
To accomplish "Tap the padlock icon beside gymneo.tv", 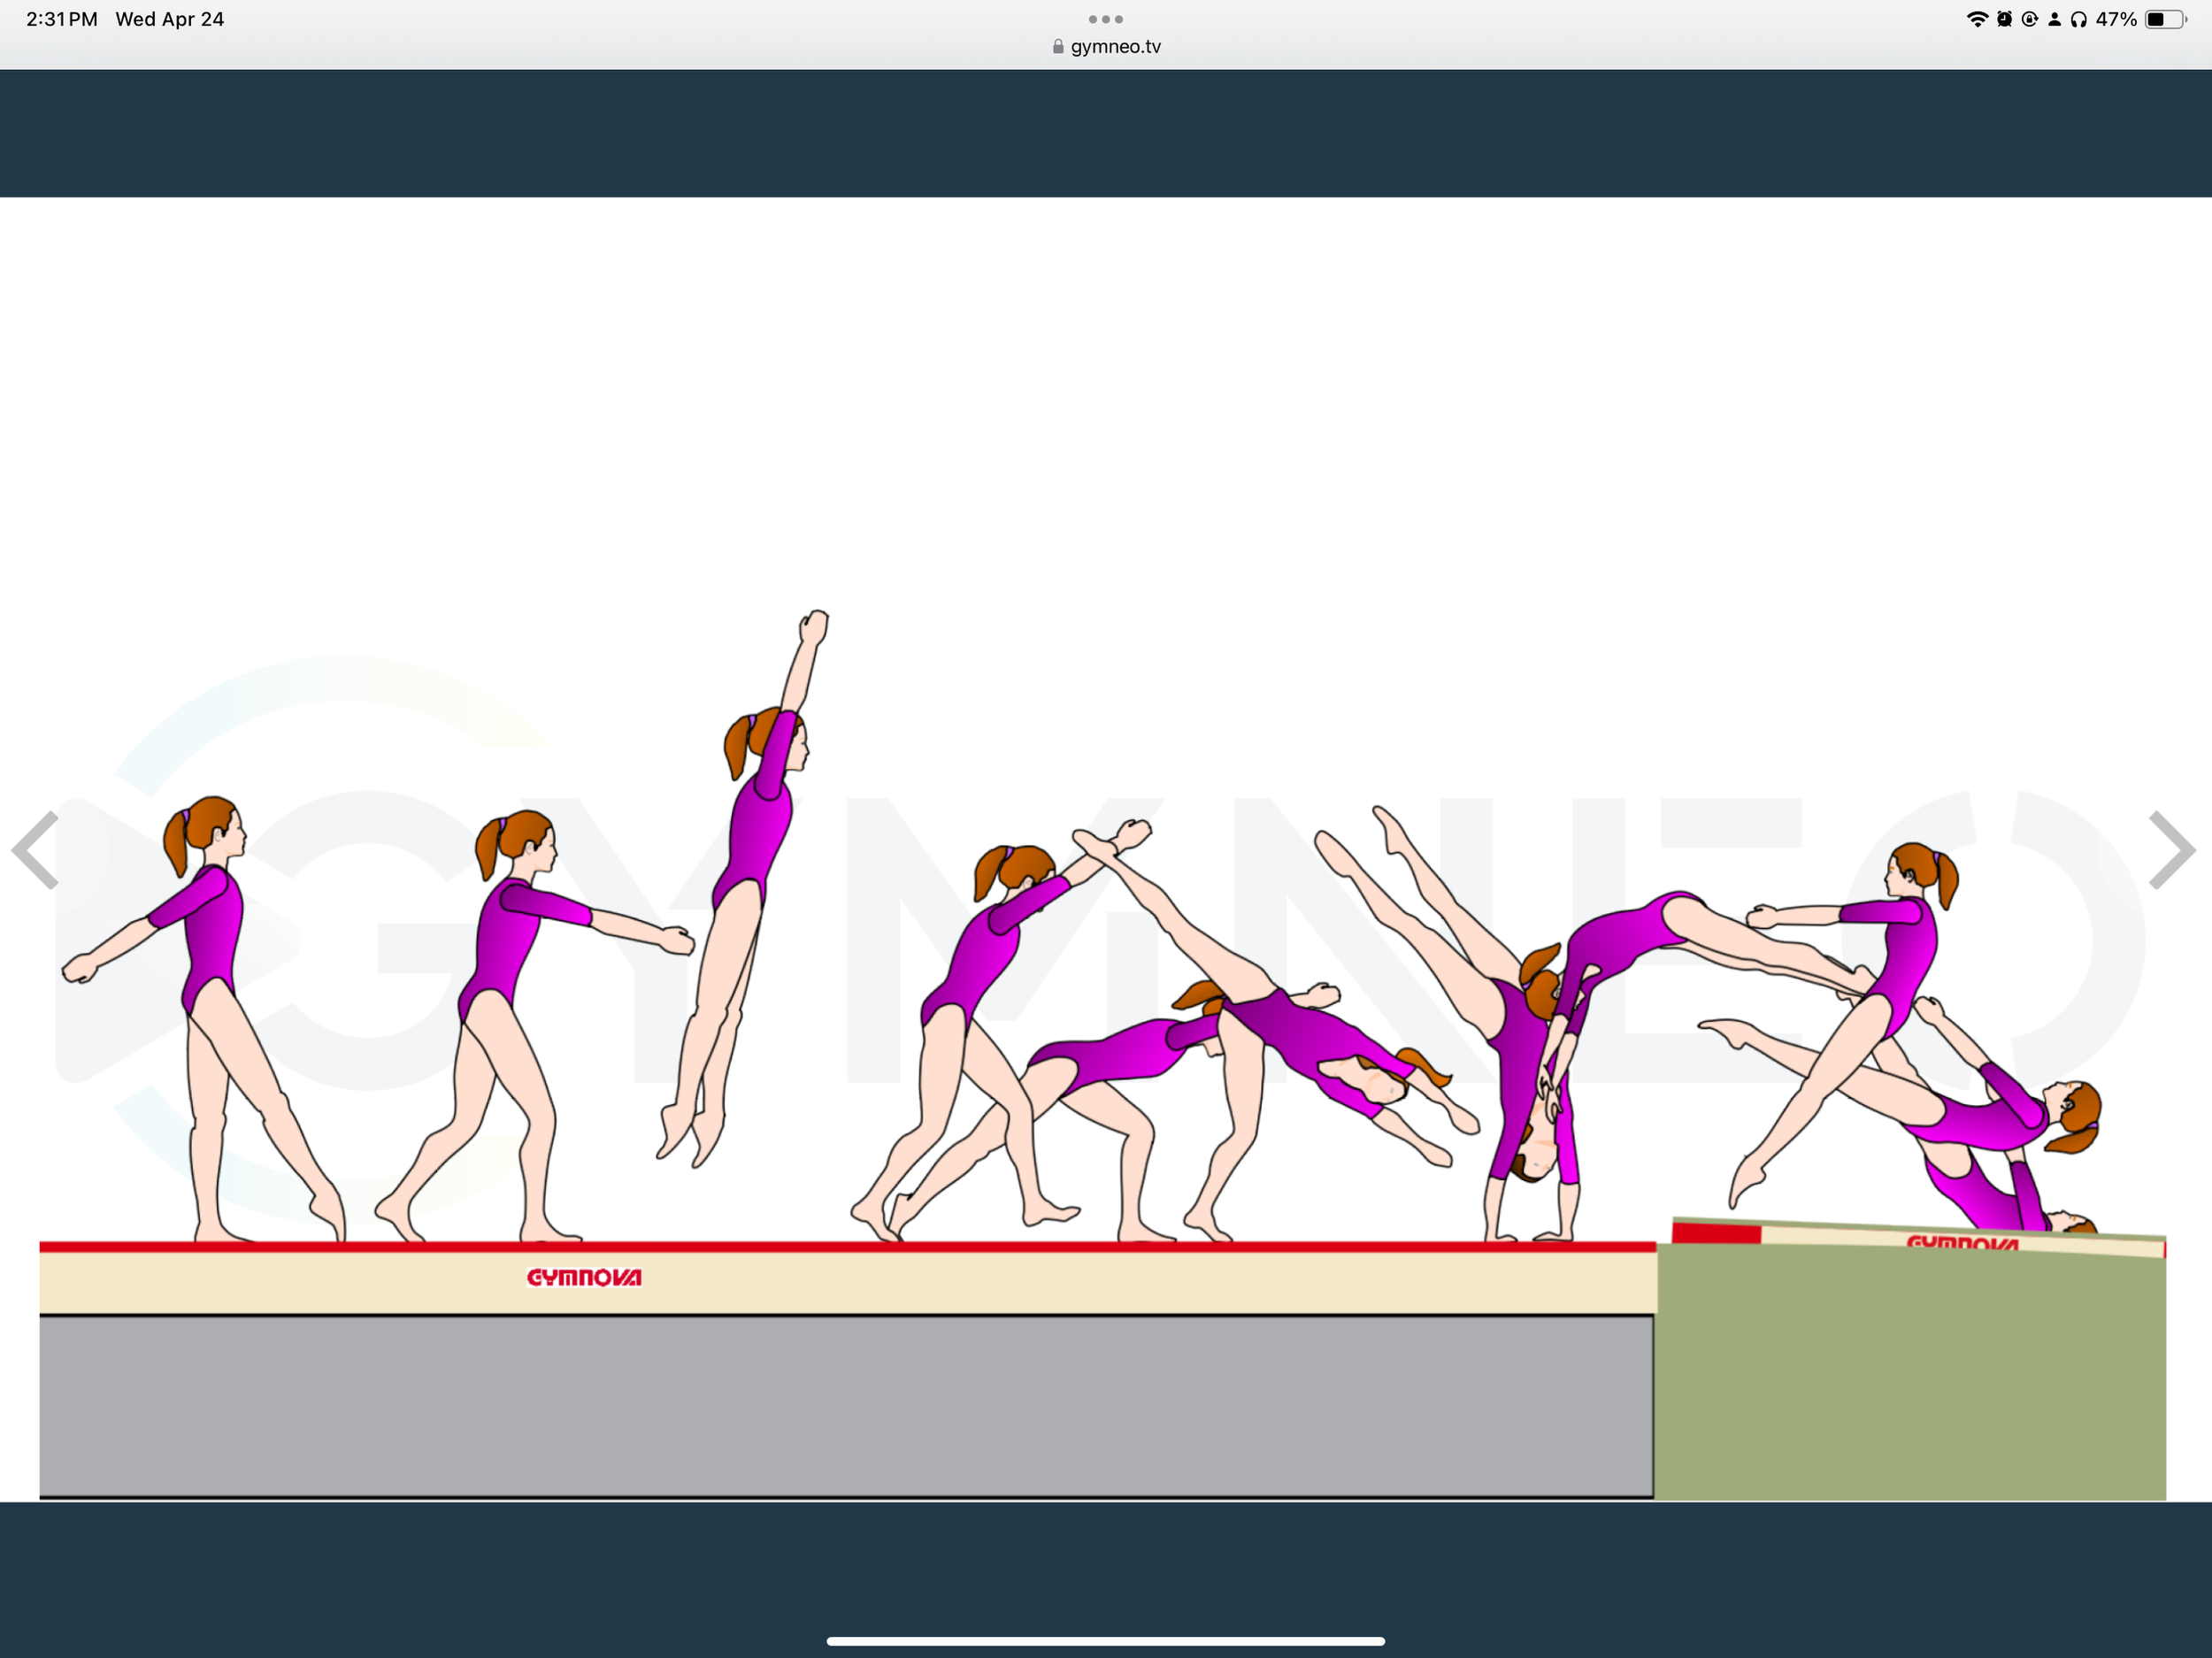I will (1058, 47).
